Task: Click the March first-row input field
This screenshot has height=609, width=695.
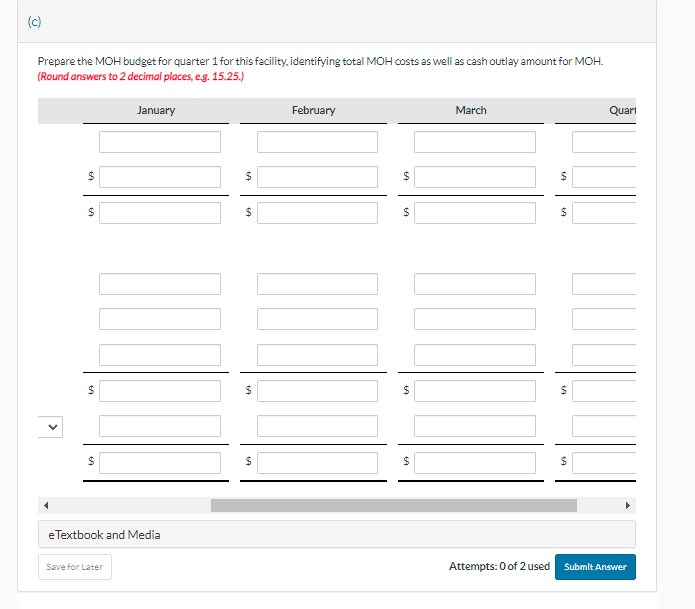Action: click(x=475, y=142)
